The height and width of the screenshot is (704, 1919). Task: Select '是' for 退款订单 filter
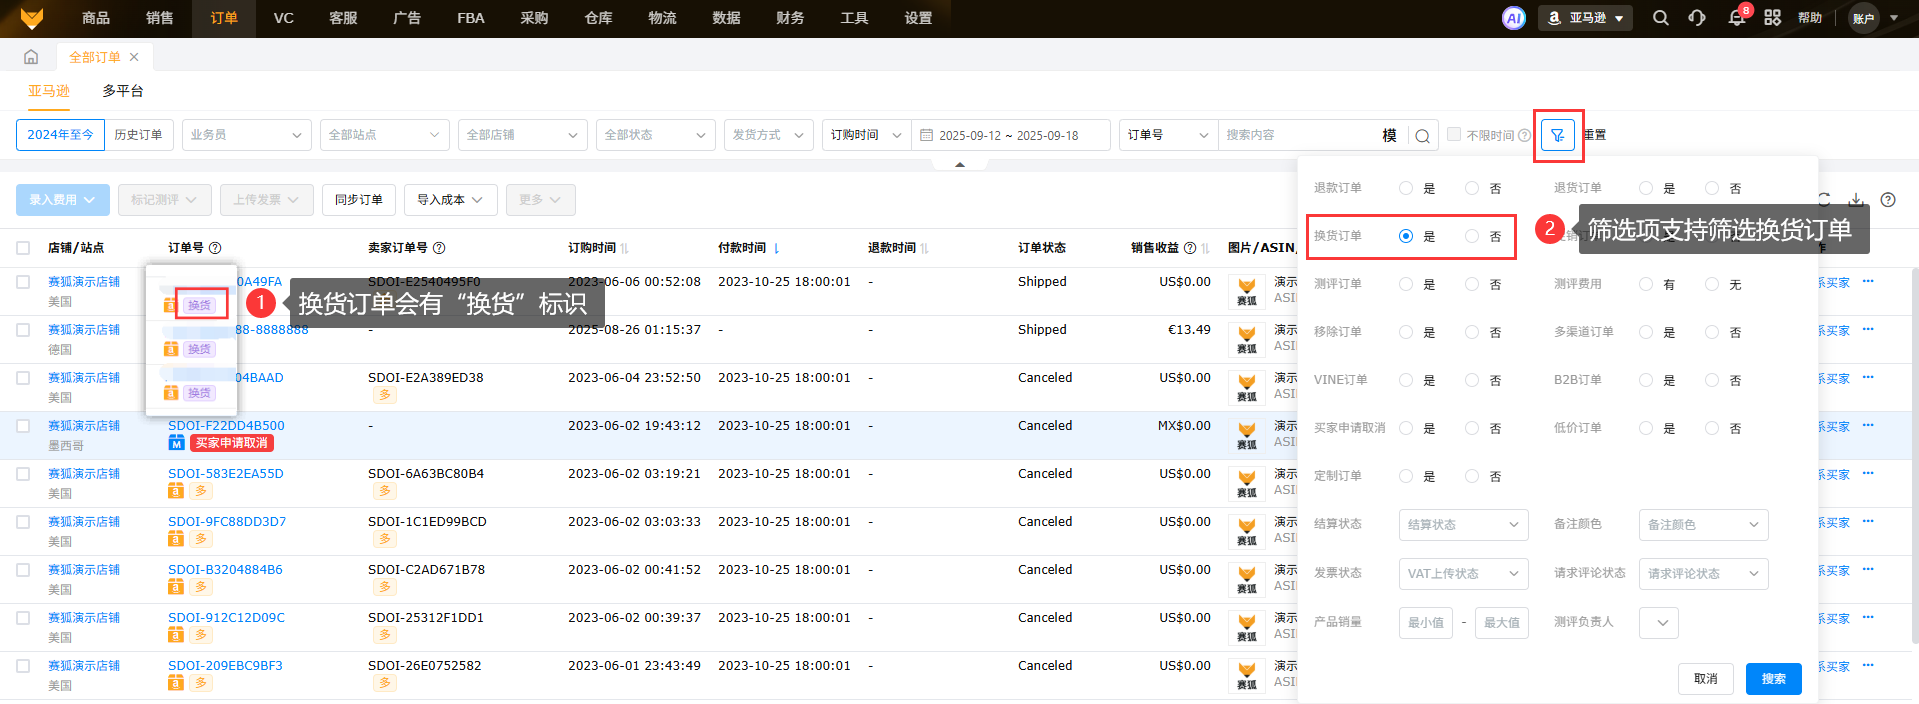(1406, 188)
